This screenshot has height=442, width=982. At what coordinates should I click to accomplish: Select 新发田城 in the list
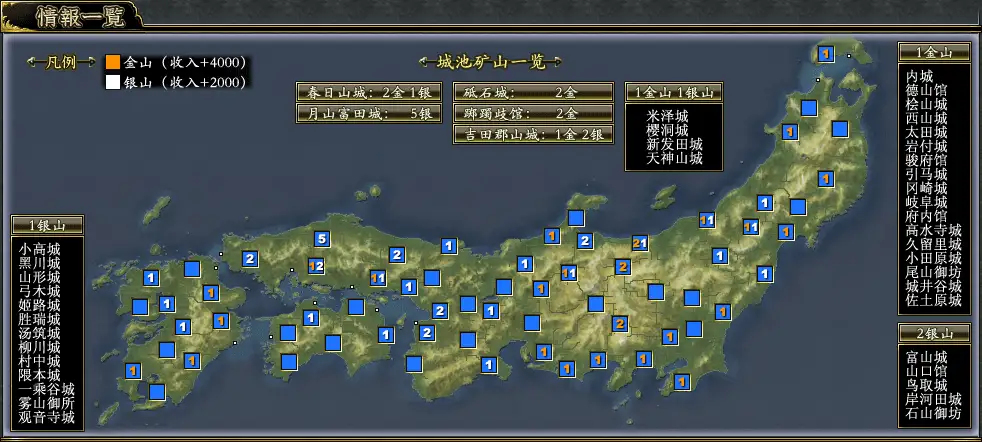click(x=674, y=145)
